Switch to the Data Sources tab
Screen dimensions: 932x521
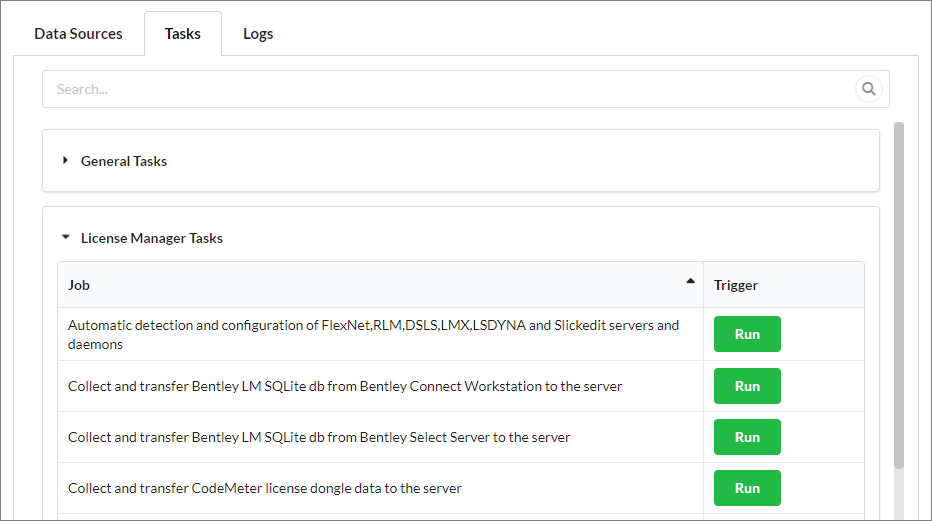click(x=78, y=34)
